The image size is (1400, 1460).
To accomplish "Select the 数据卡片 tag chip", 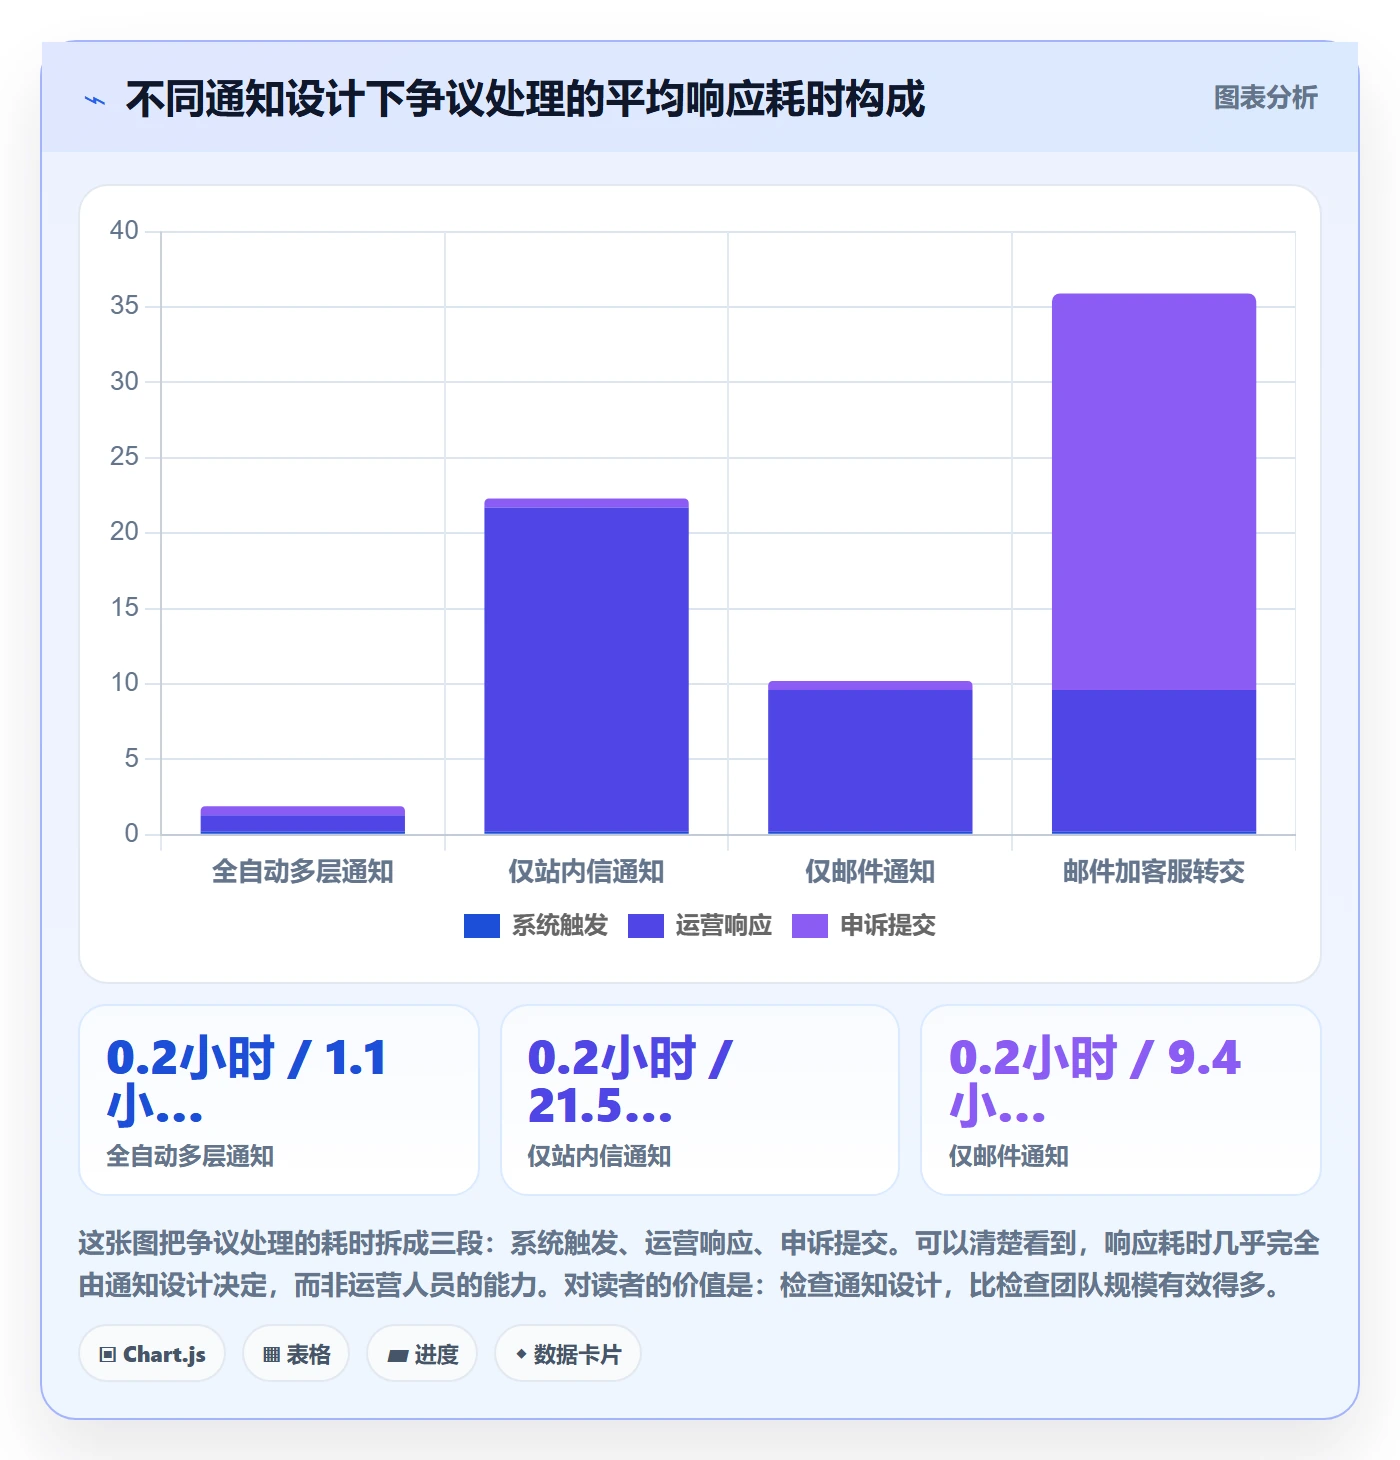I will [x=568, y=1354].
